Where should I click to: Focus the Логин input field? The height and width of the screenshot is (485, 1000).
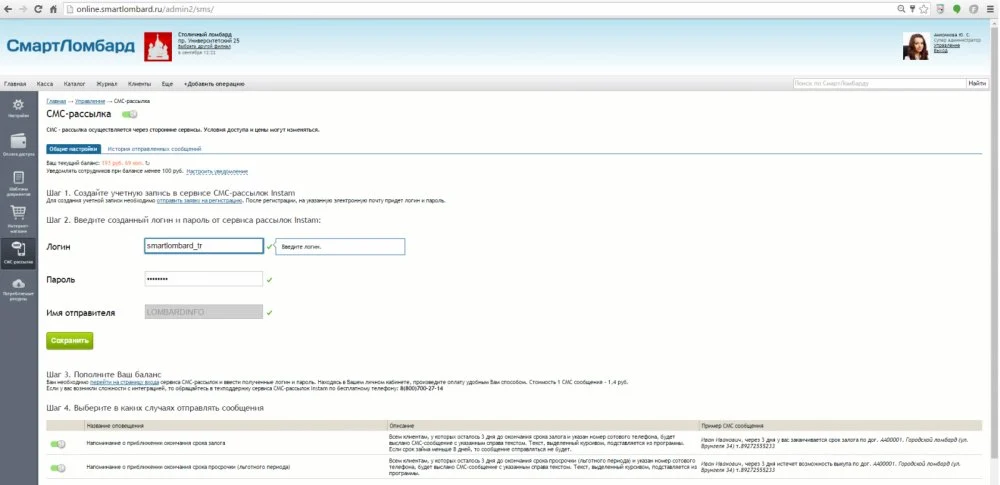pyautogui.click(x=204, y=246)
